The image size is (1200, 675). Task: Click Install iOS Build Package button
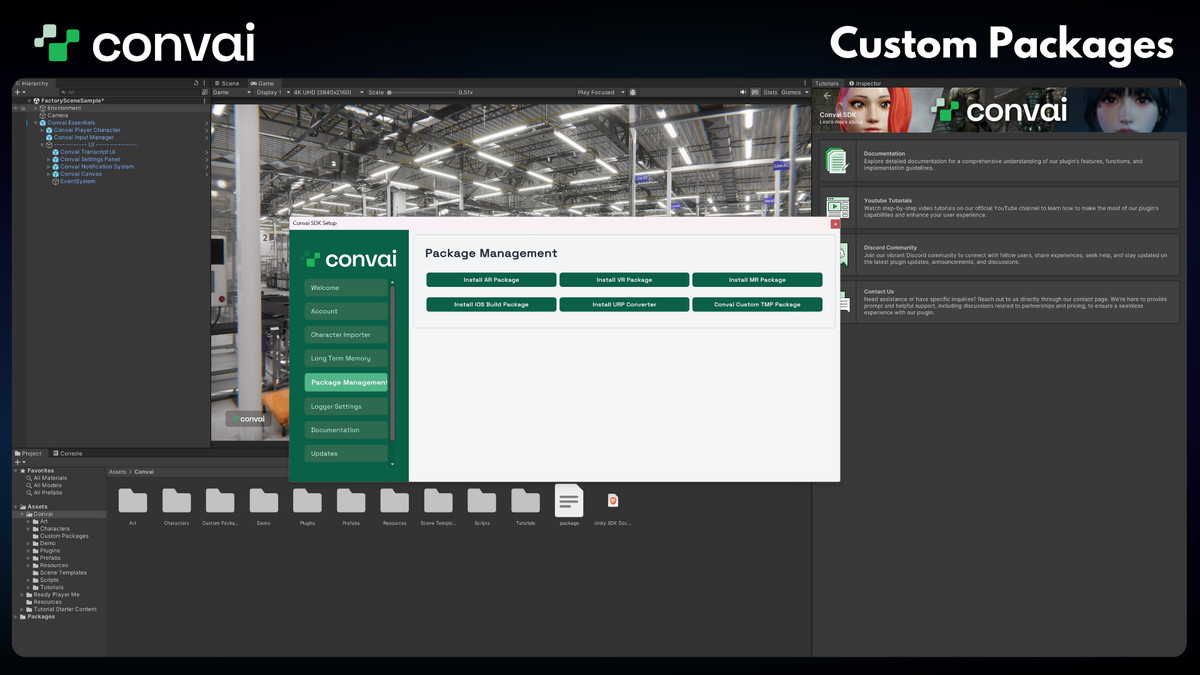click(x=491, y=304)
